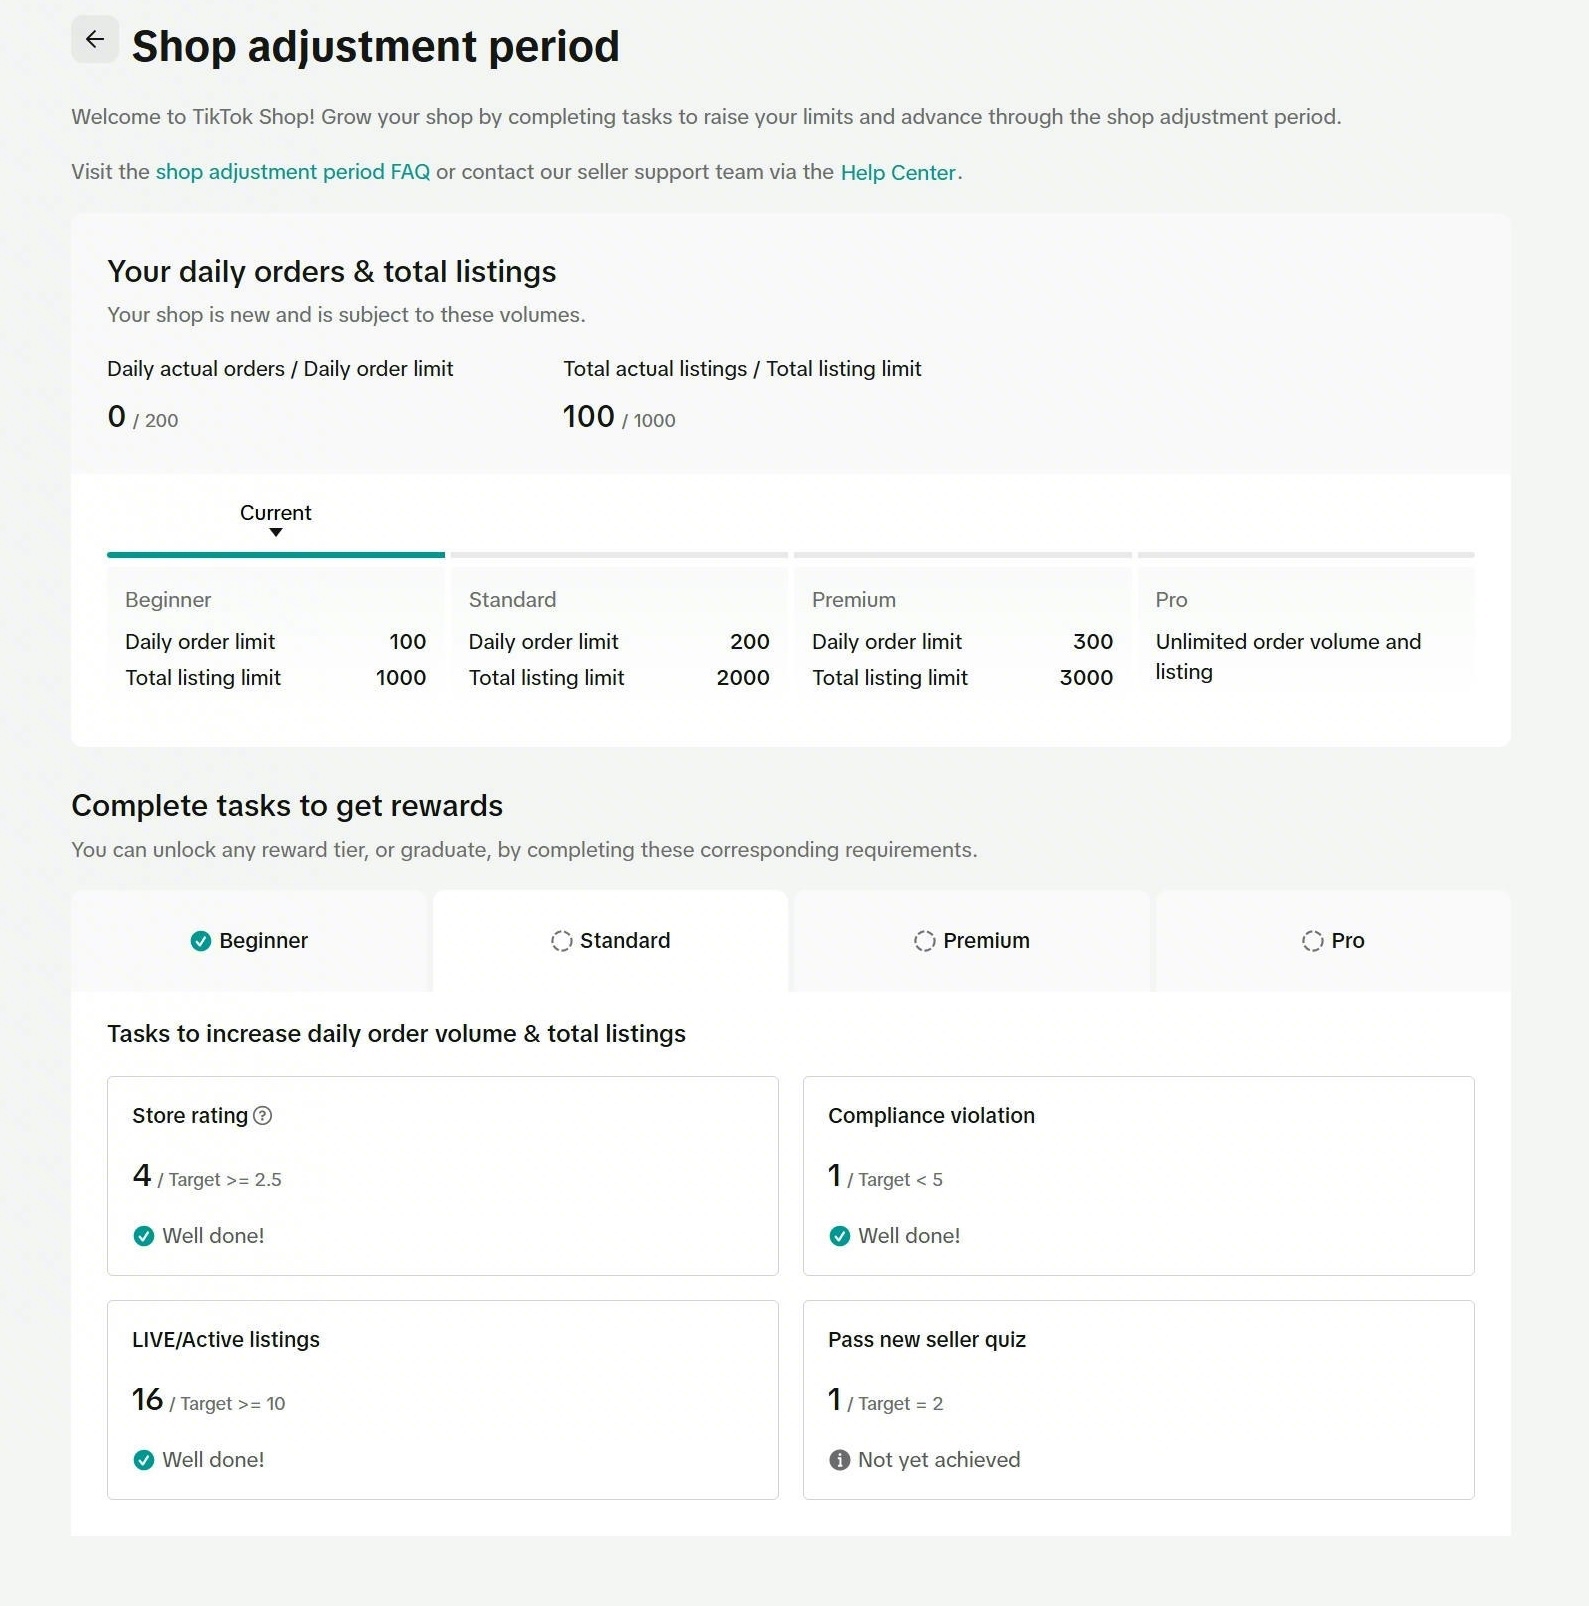Open the Help Center link
Screen dimensions: 1589x1606
898,173
